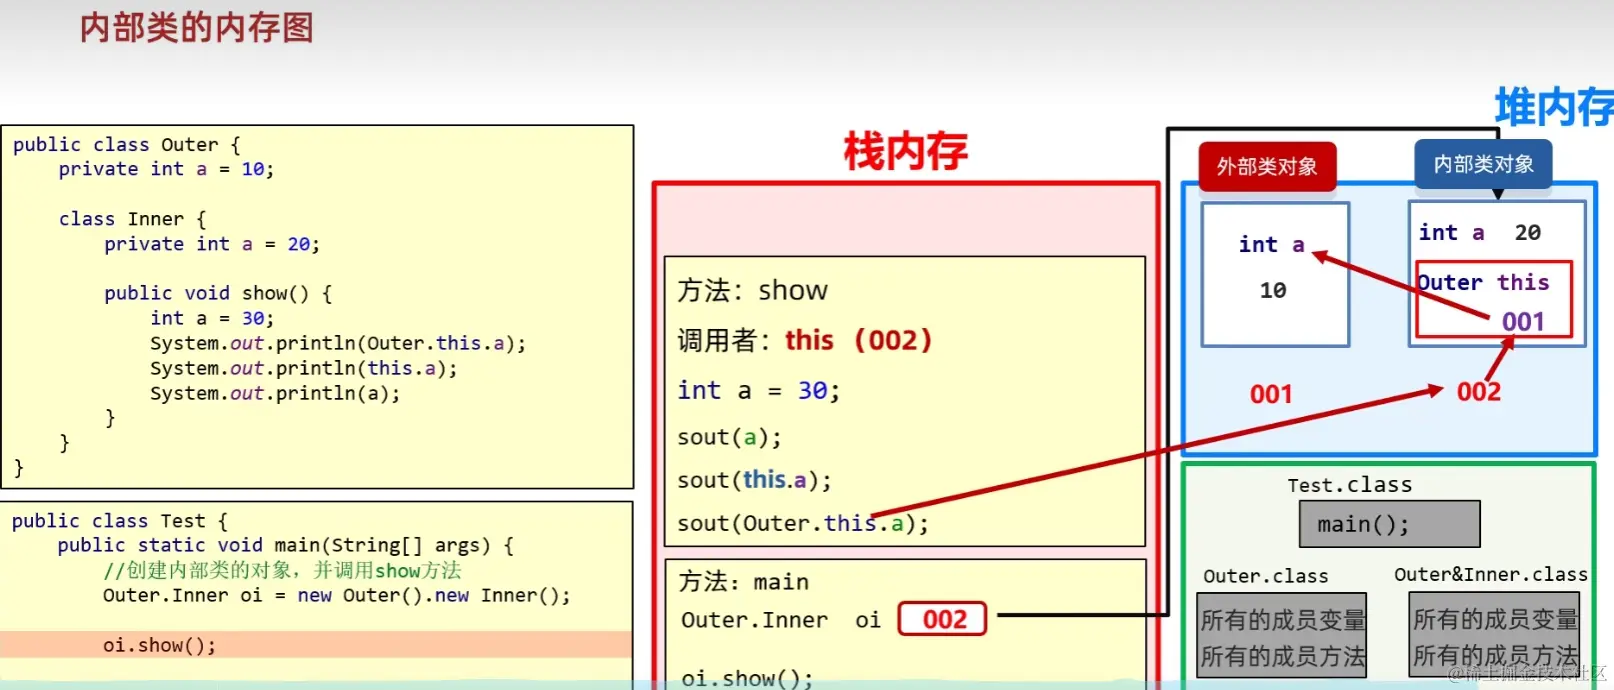The width and height of the screenshot is (1614, 690).
Task: Click Outer.class members gray box
Action: coord(1282,636)
